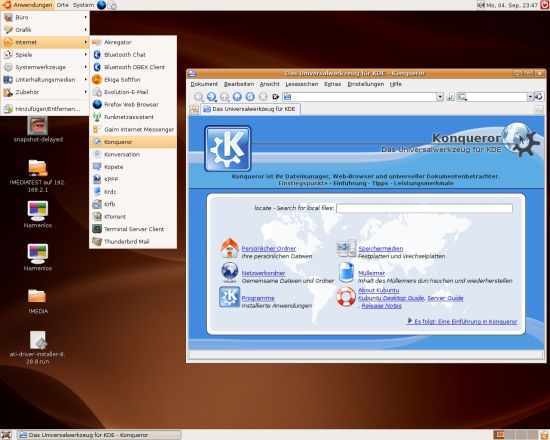Image resolution: width=550 pixels, height=440 pixels.
Task: Open a new tab using the tab bar icon
Action: [194, 109]
